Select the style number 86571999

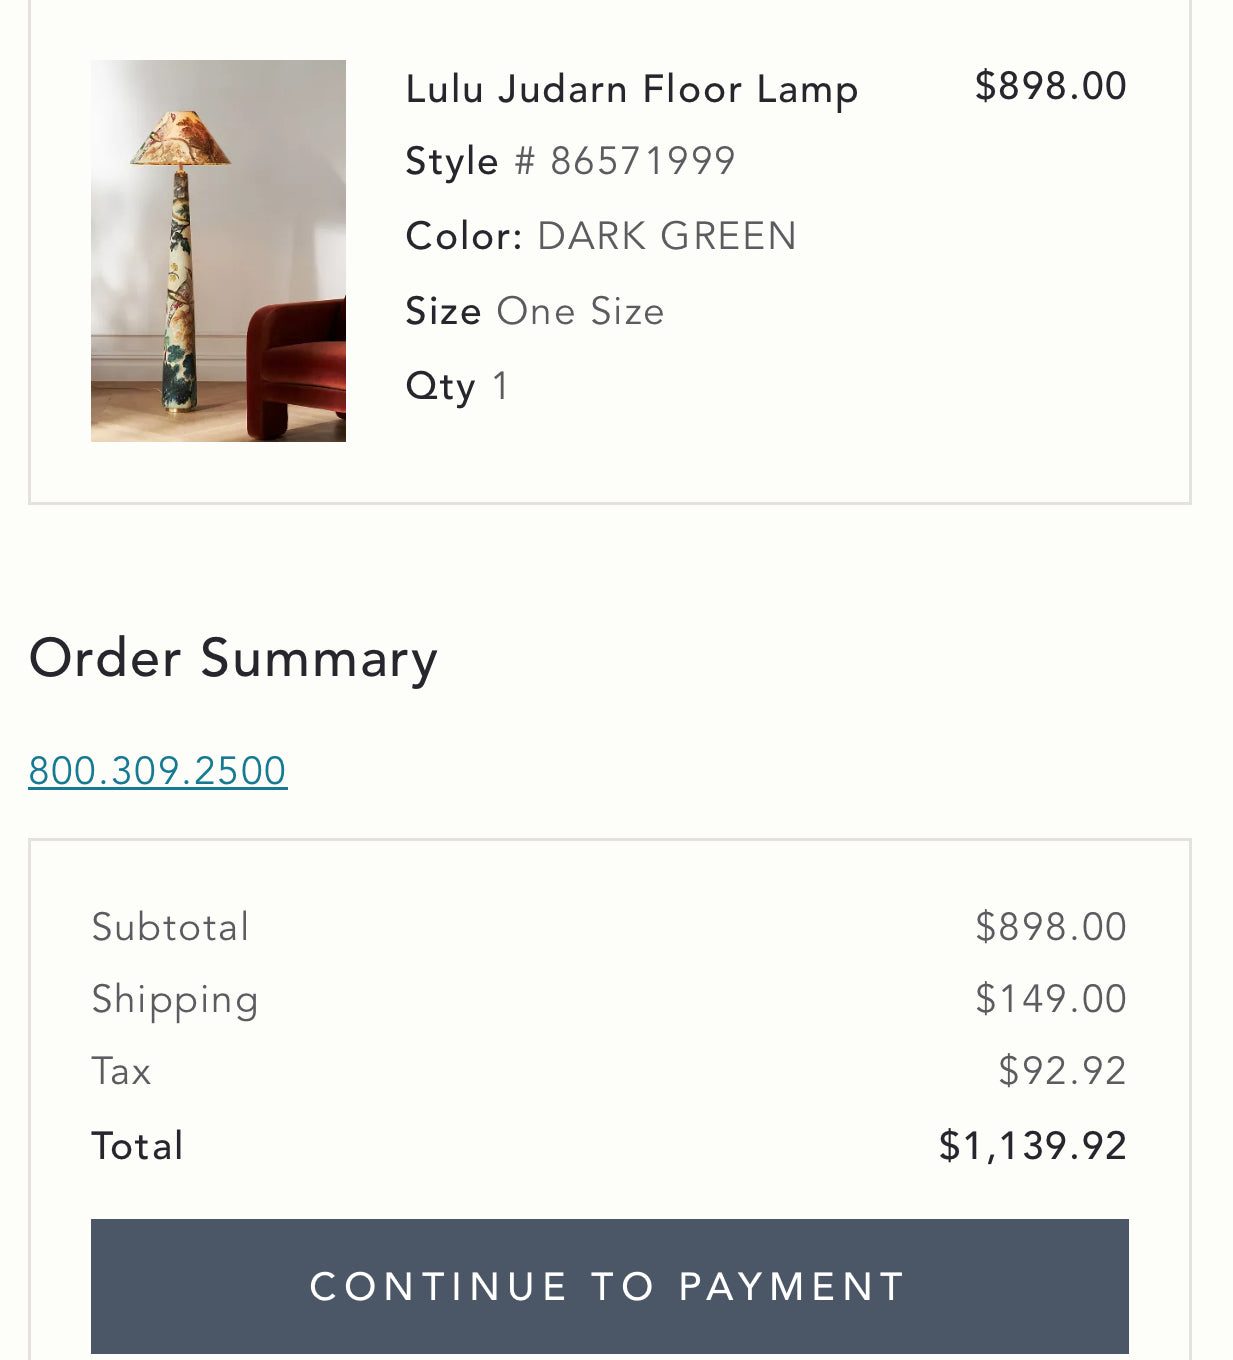click(643, 161)
